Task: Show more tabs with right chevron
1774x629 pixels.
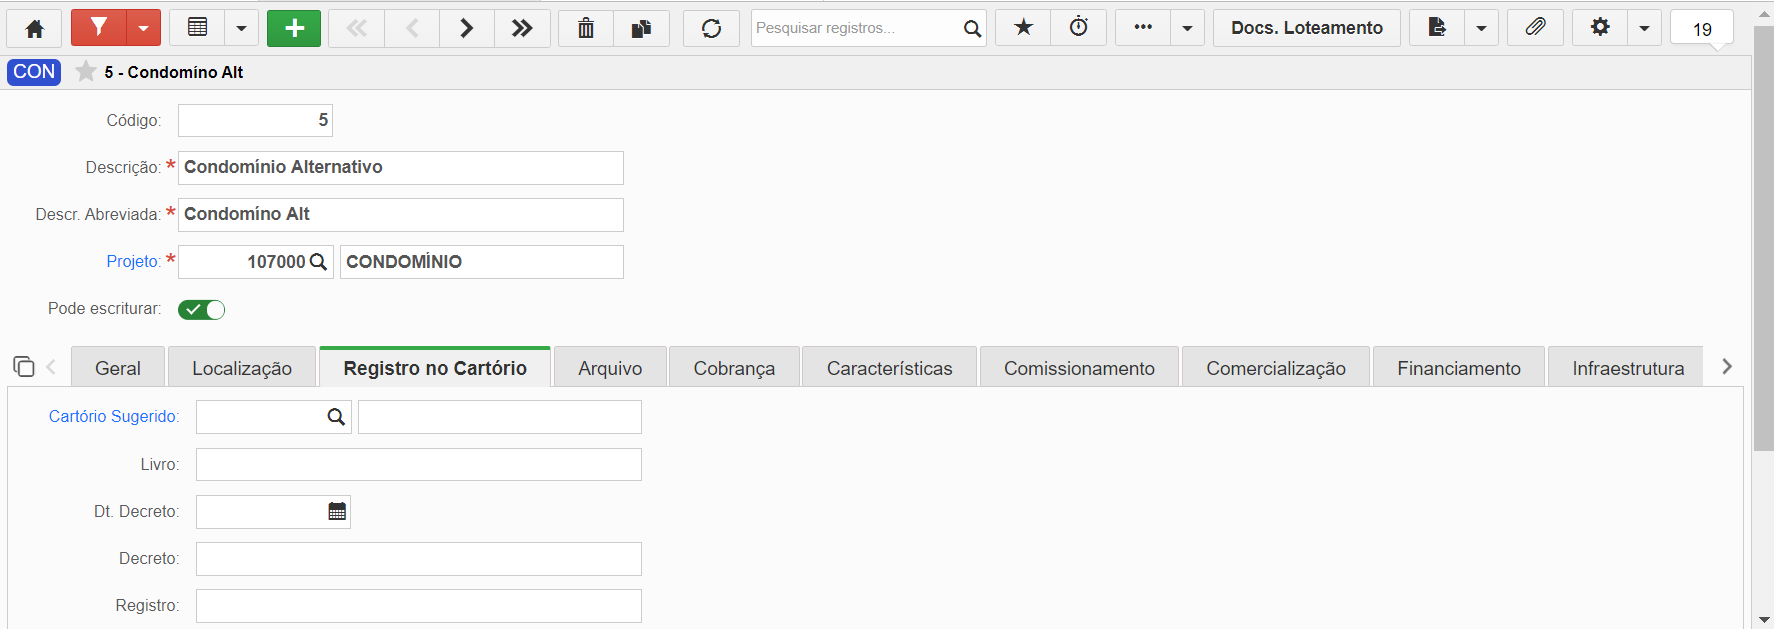Action: 1726,367
